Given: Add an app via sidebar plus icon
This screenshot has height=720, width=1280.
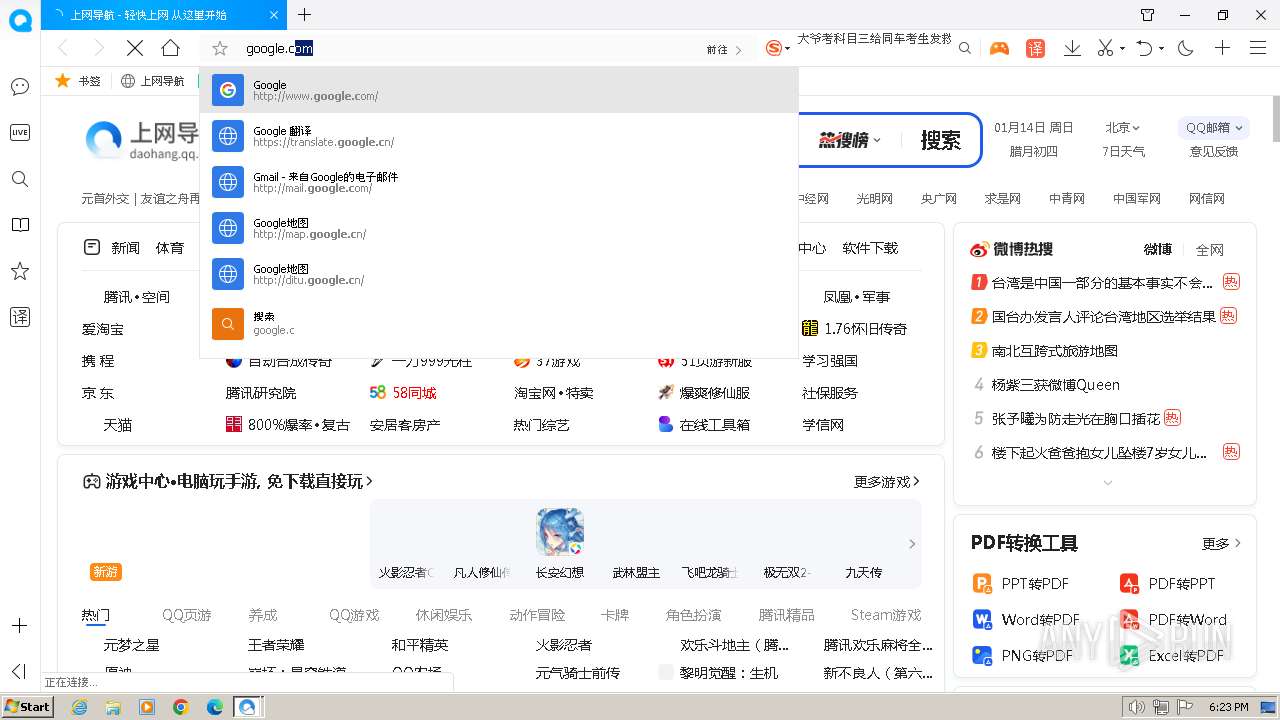Looking at the screenshot, I should coord(19,626).
